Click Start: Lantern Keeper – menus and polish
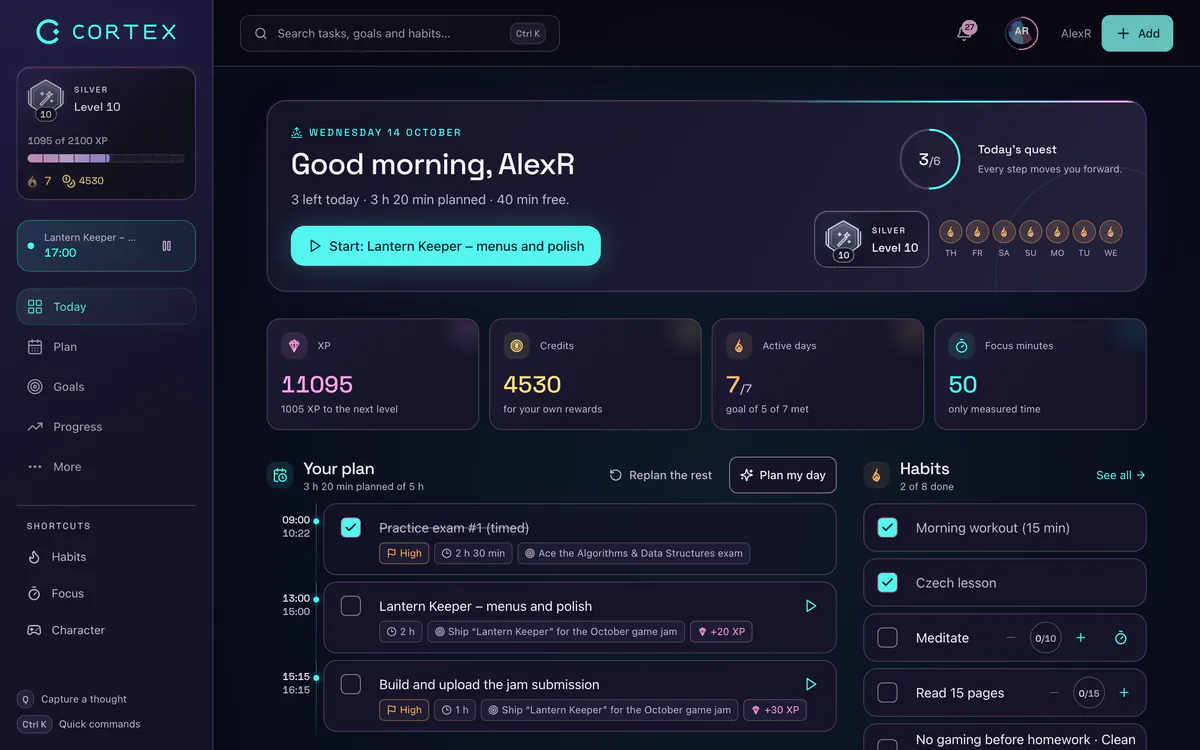1200x750 pixels. (446, 246)
